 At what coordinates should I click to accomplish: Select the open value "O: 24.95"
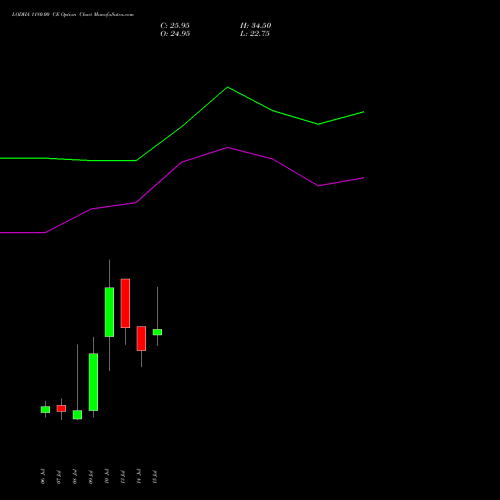coord(175,34)
